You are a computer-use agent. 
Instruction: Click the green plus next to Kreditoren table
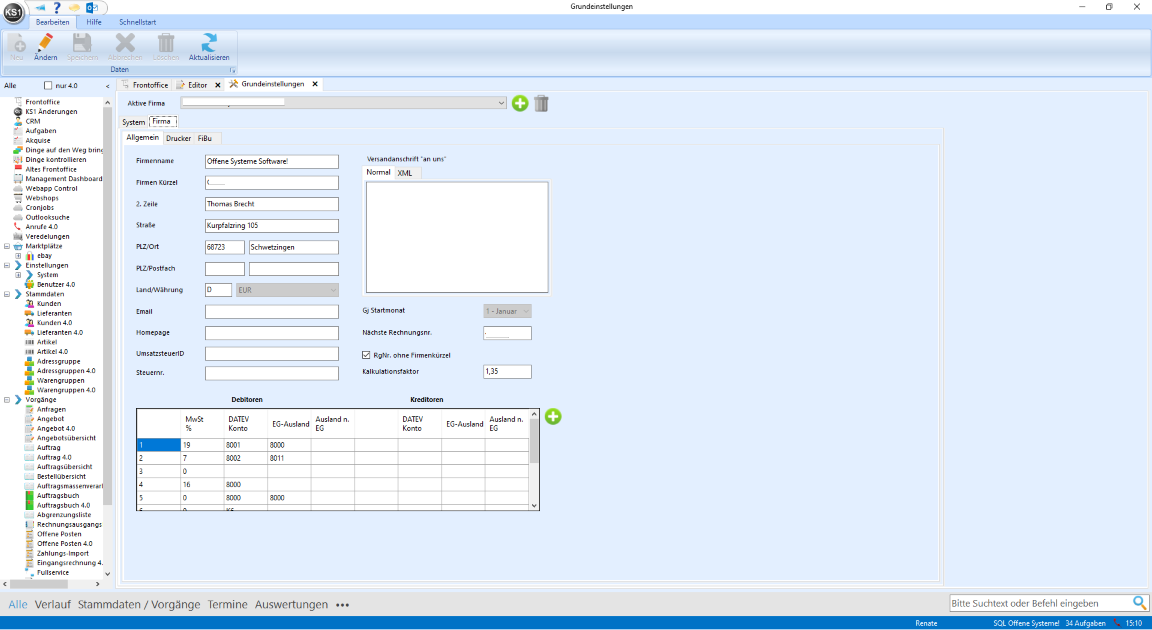click(553, 416)
